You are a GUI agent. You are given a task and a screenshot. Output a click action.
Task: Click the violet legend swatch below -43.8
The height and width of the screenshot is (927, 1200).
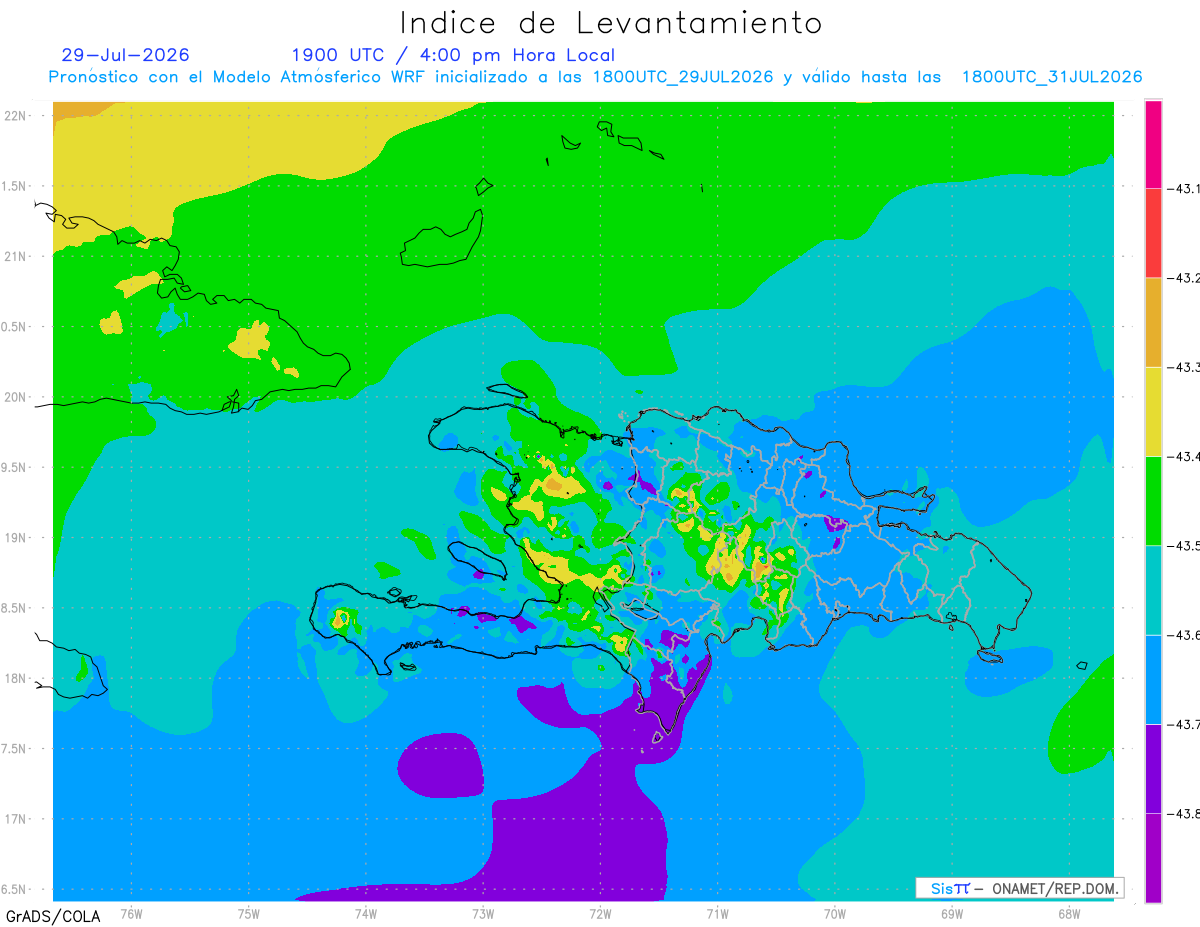(x=1153, y=858)
